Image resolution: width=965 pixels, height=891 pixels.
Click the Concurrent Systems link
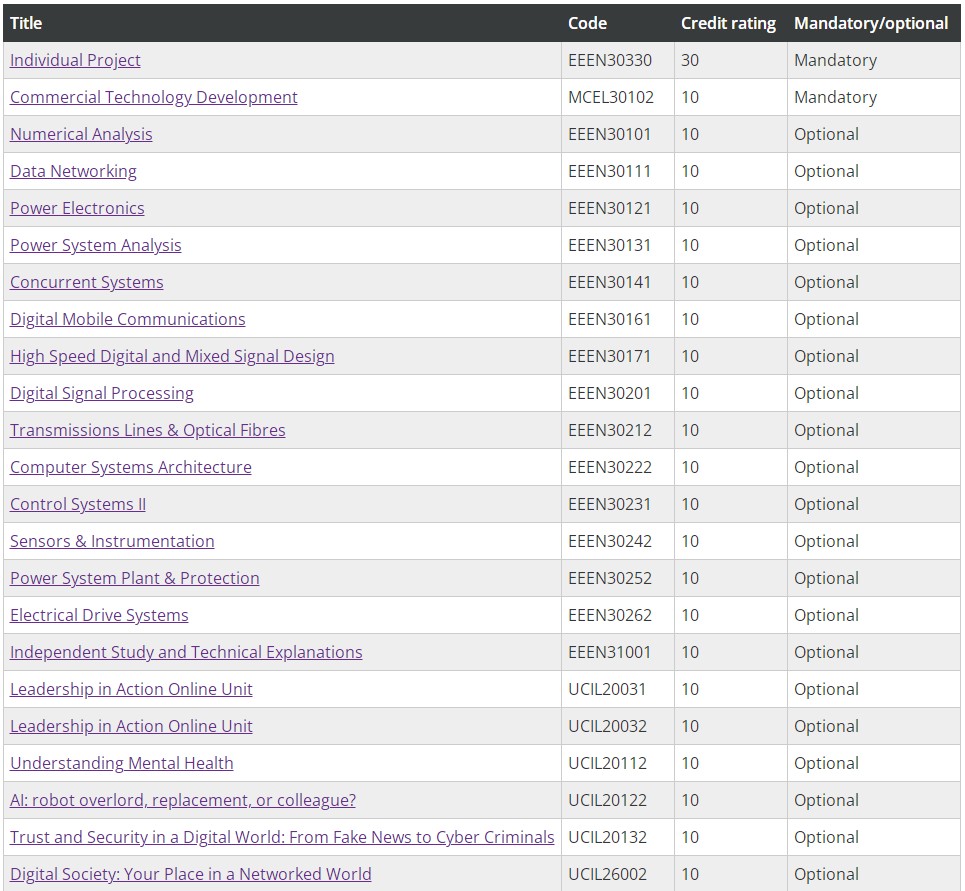click(x=87, y=282)
